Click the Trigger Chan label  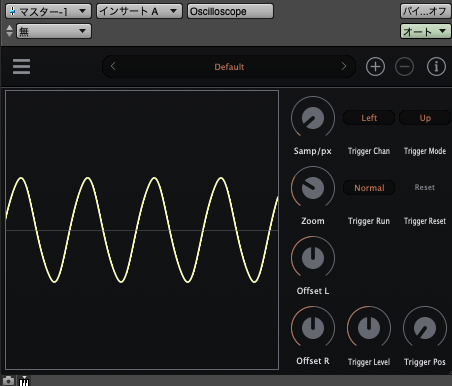pyautogui.click(x=369, y=151)
